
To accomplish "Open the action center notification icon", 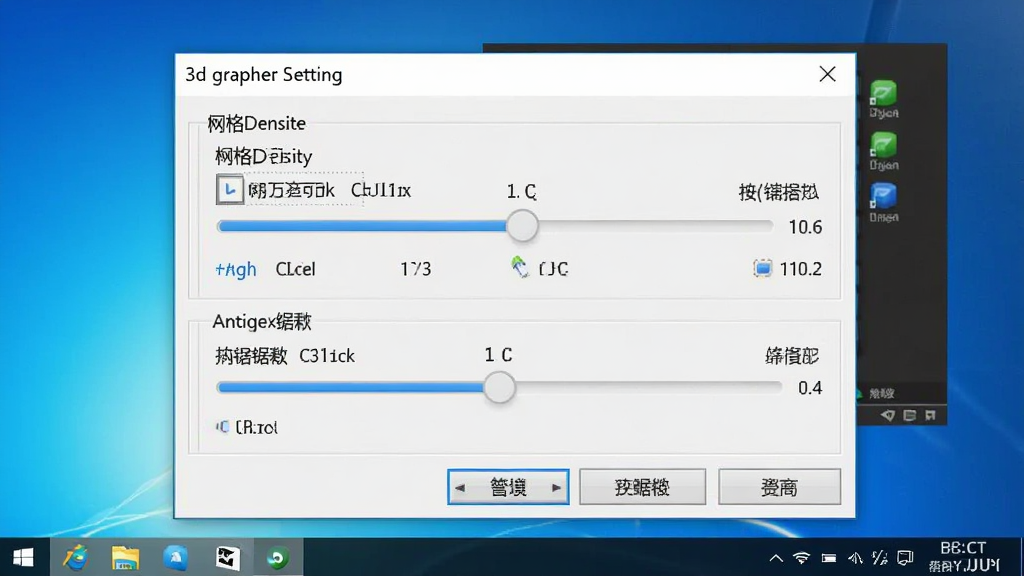I will (x=905, y=558).
